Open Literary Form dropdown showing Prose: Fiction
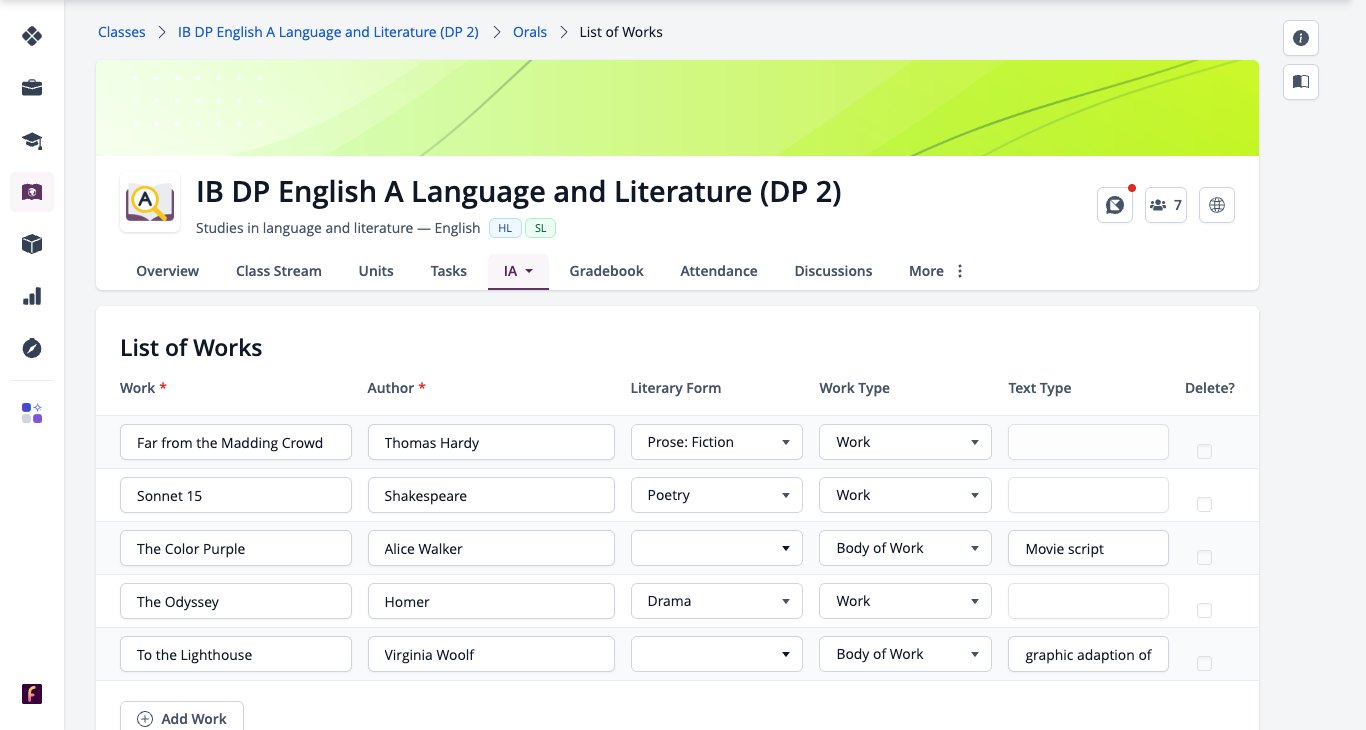 pyautogui.click(x=717, y=442)
